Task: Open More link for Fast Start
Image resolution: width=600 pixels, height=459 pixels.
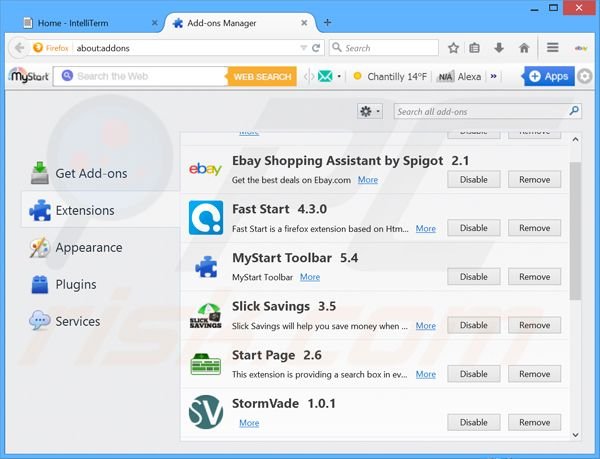Action: pos(426,228)
